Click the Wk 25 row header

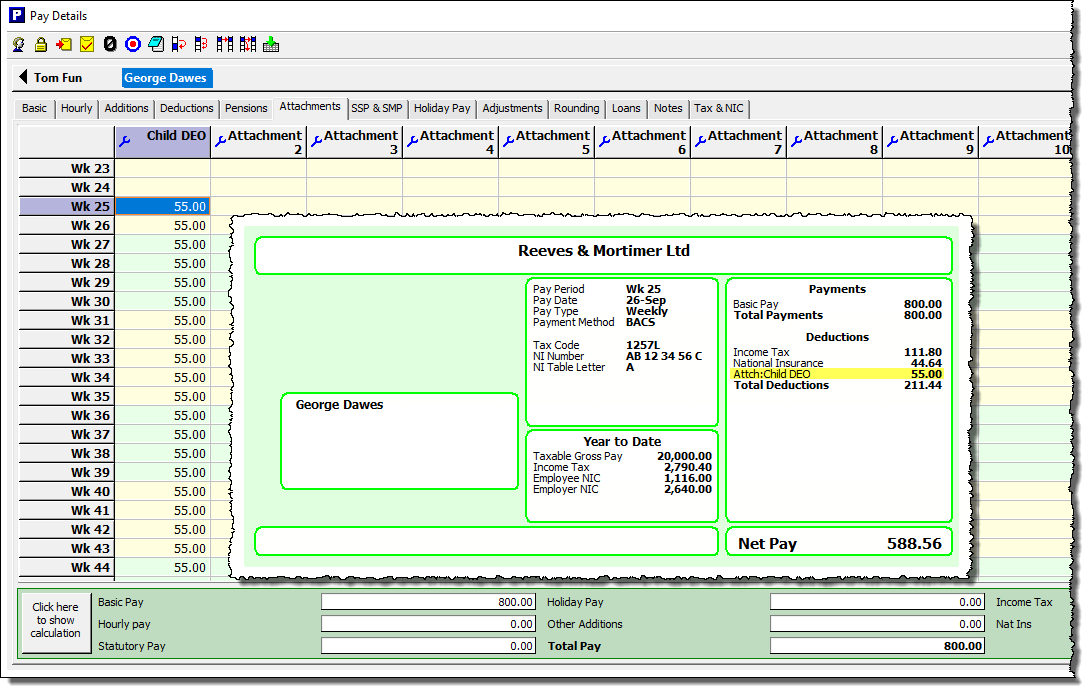67,207
